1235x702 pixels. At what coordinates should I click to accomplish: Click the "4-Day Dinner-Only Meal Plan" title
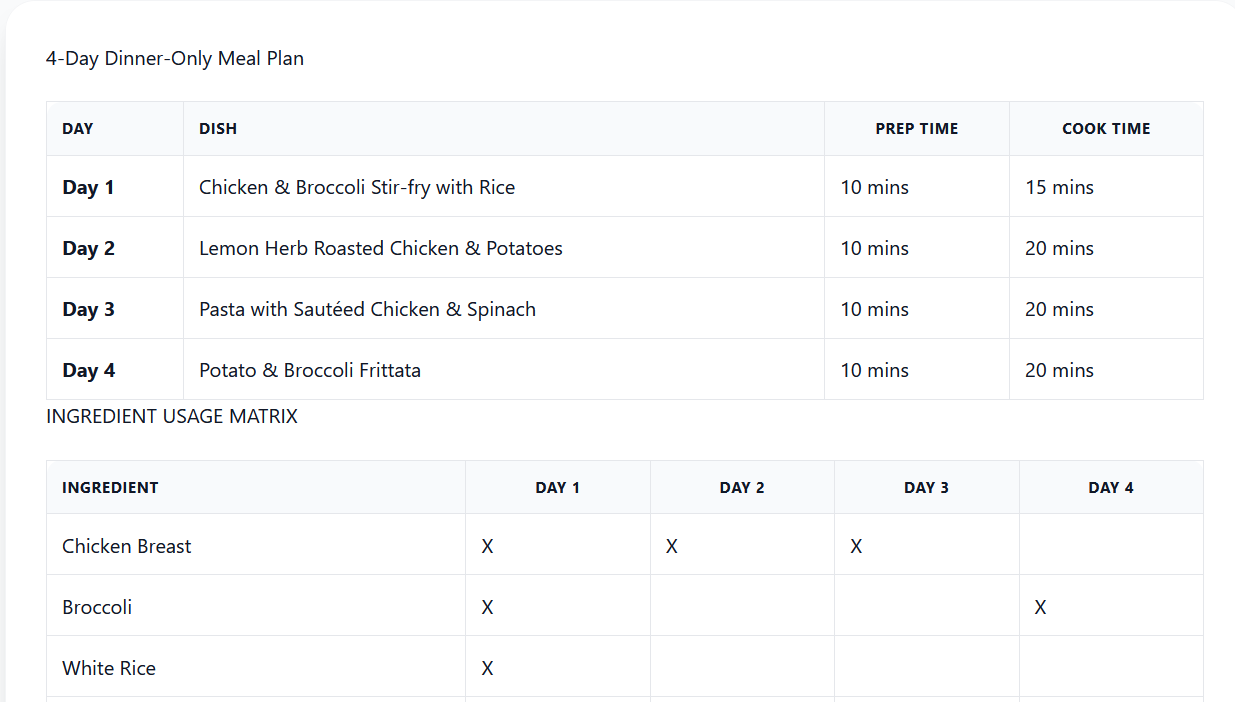tap(175, 59)
